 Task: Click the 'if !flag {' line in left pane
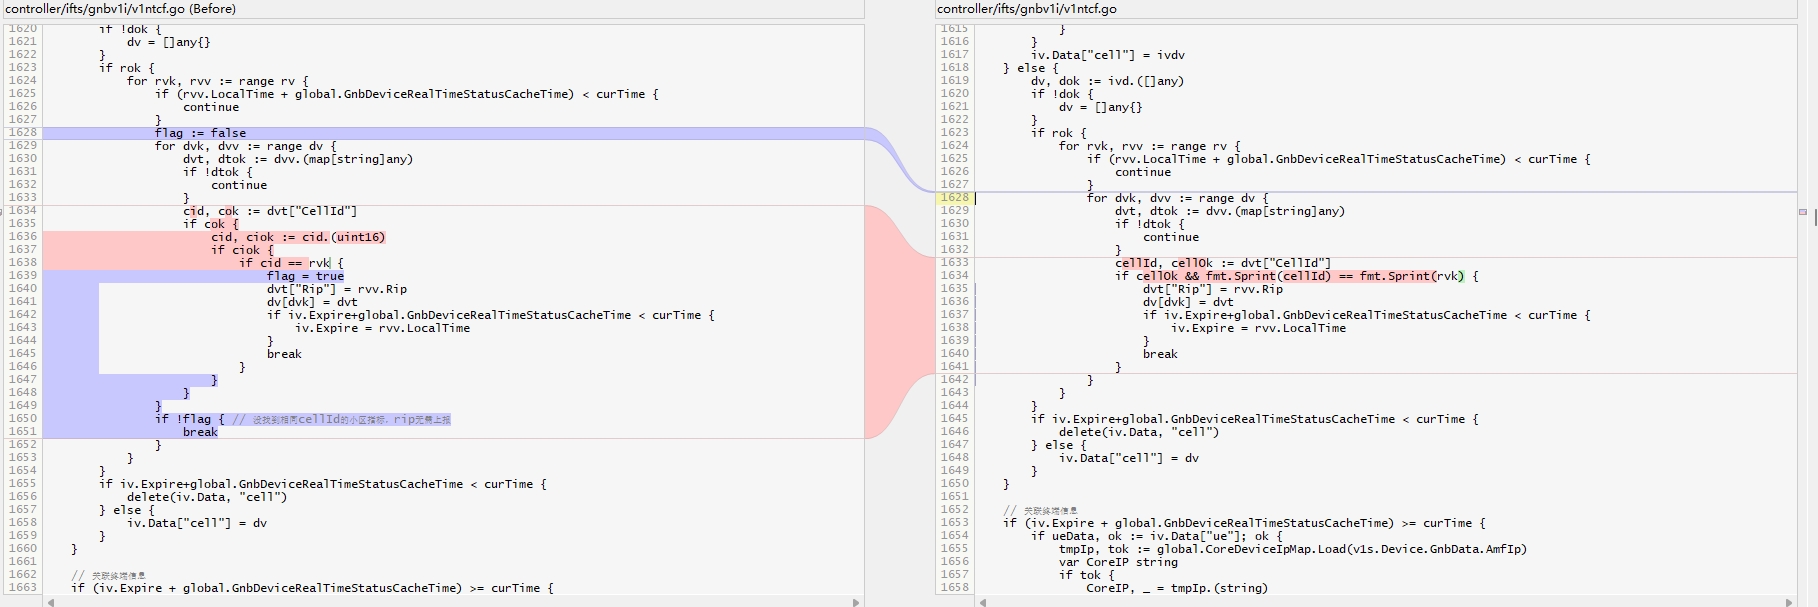point(190,419)
